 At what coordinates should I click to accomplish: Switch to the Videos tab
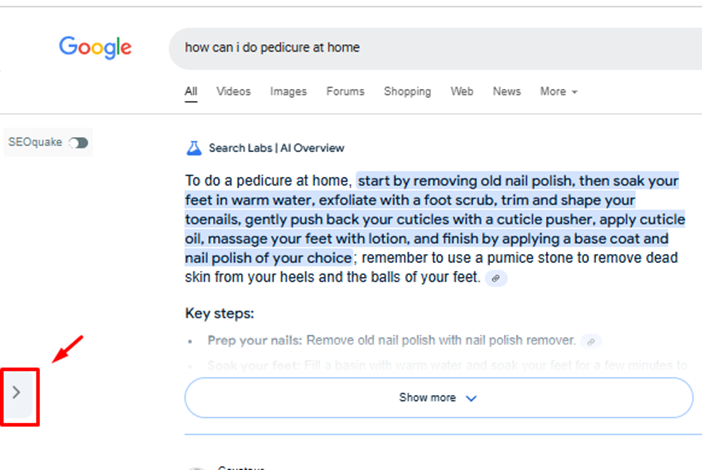pos(233,91)
